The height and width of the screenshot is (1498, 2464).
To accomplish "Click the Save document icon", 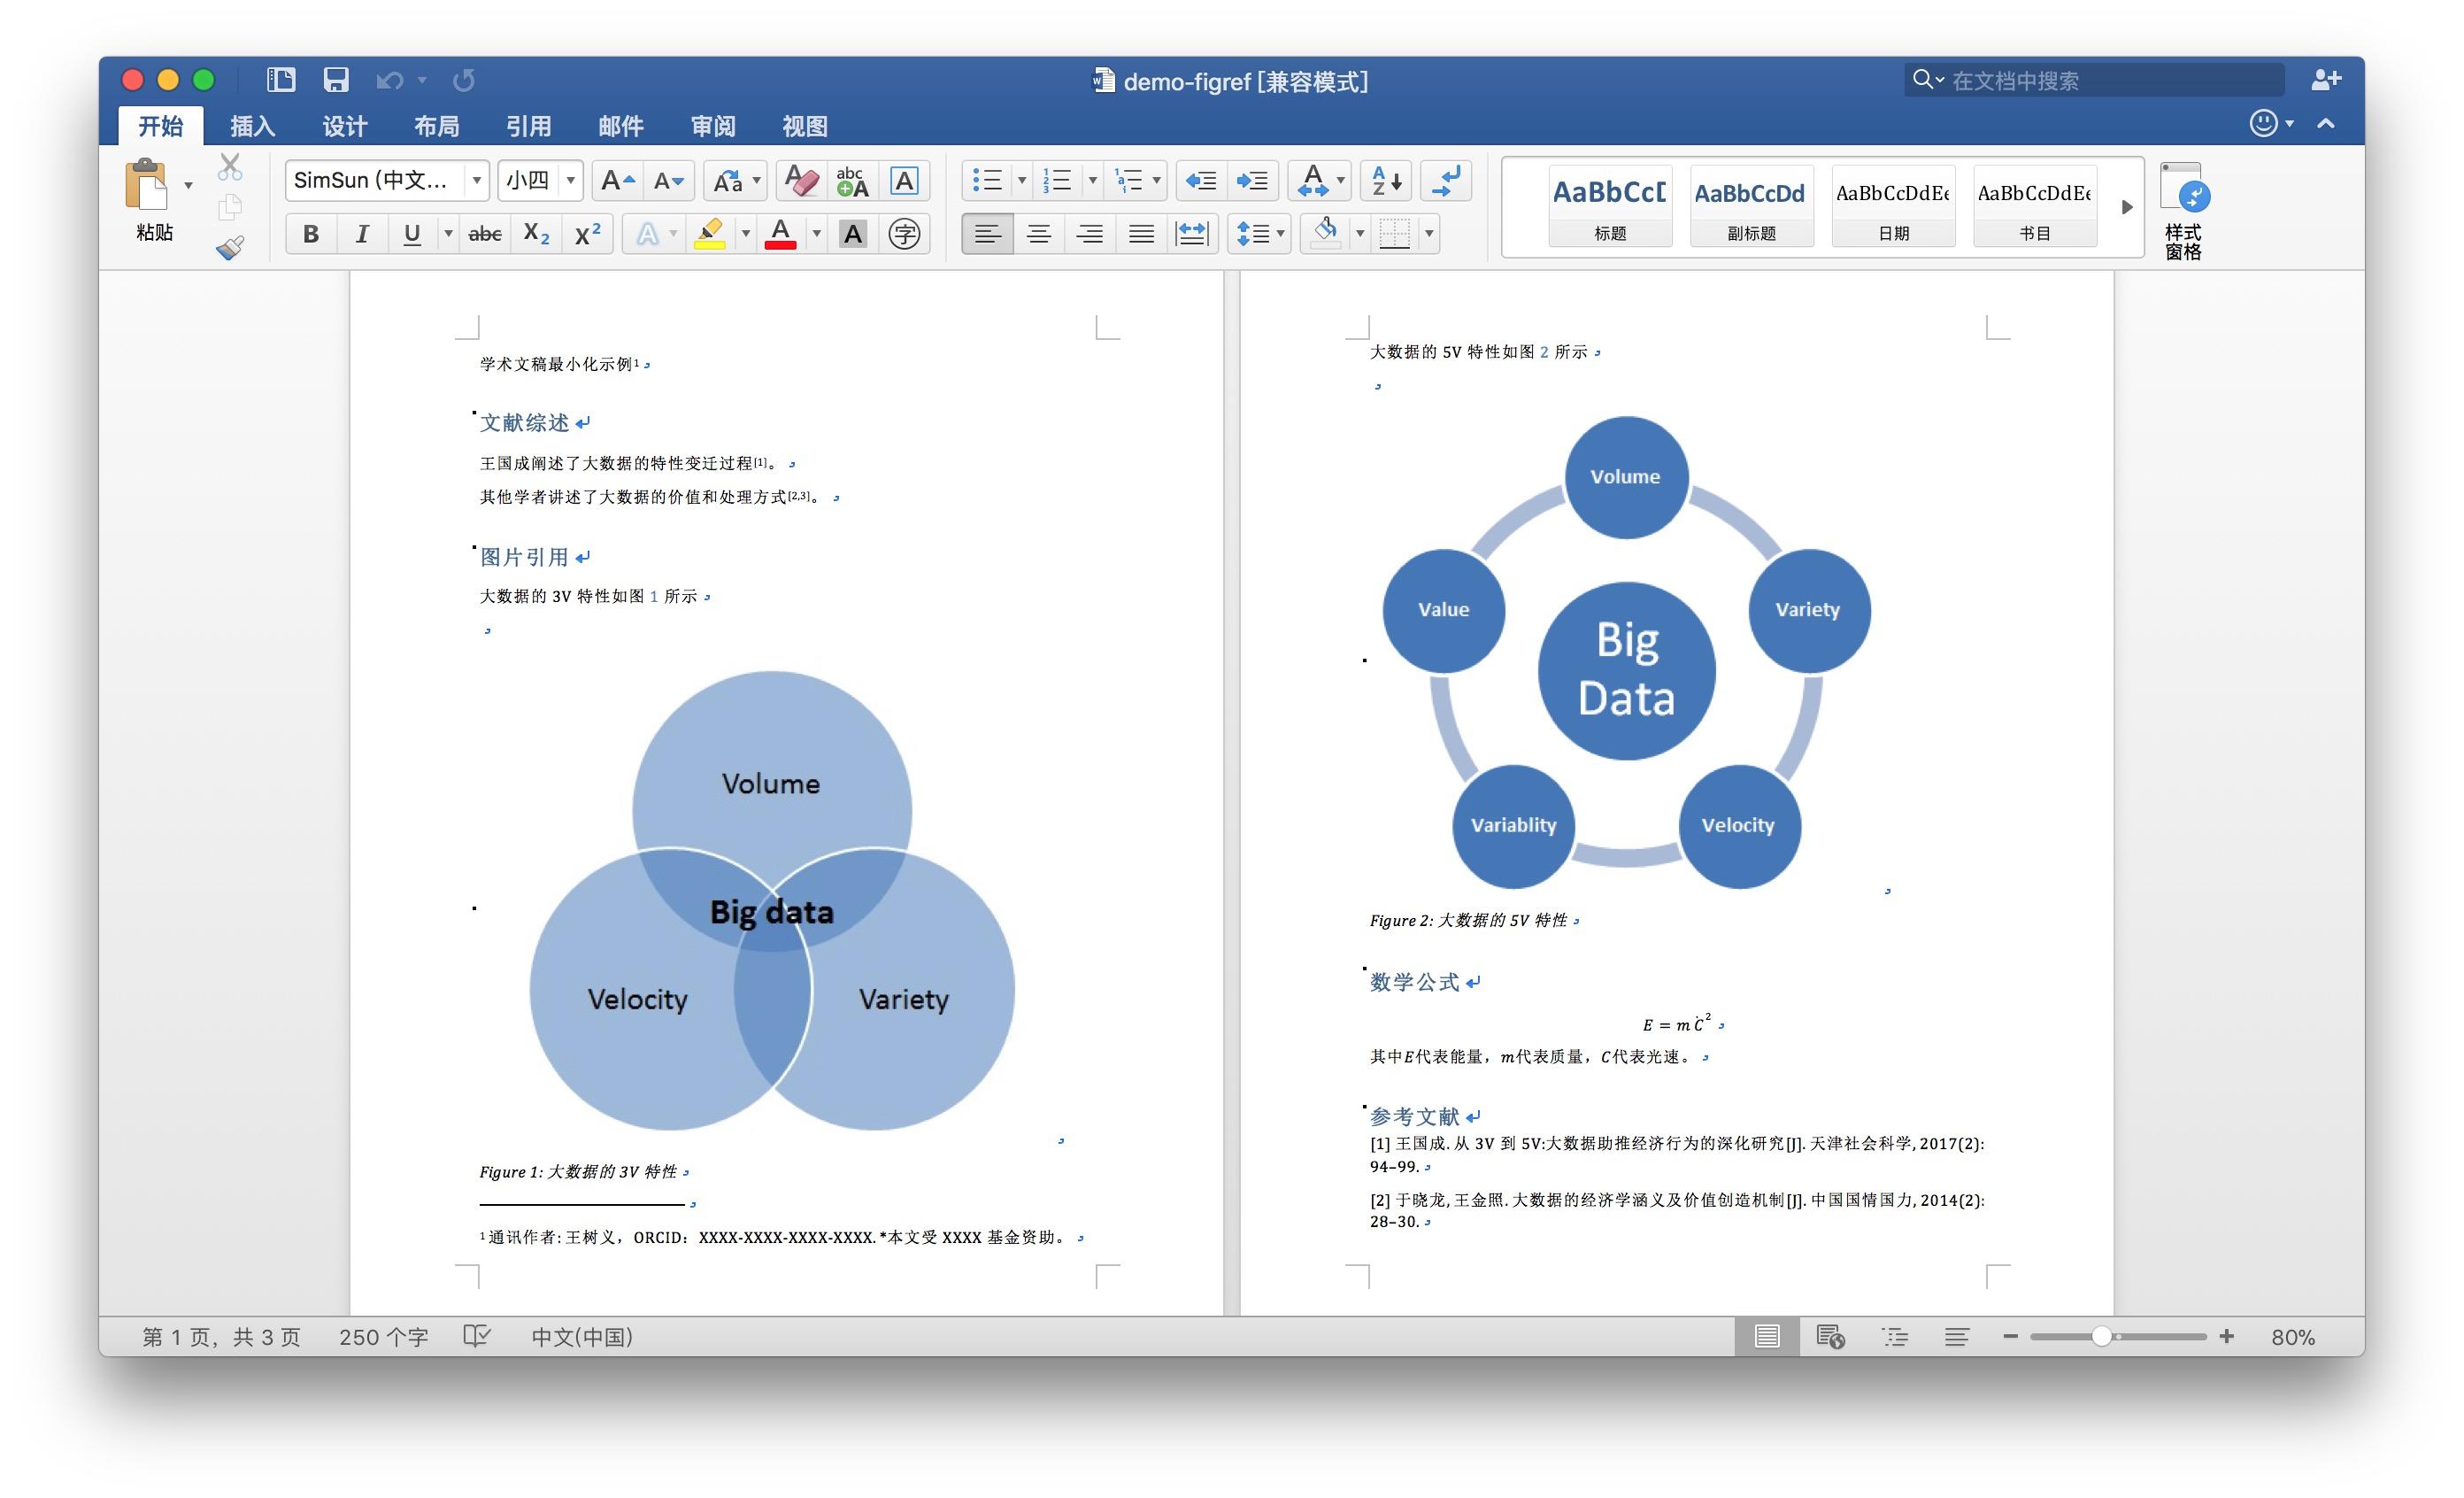I will [x=336, y=80].
